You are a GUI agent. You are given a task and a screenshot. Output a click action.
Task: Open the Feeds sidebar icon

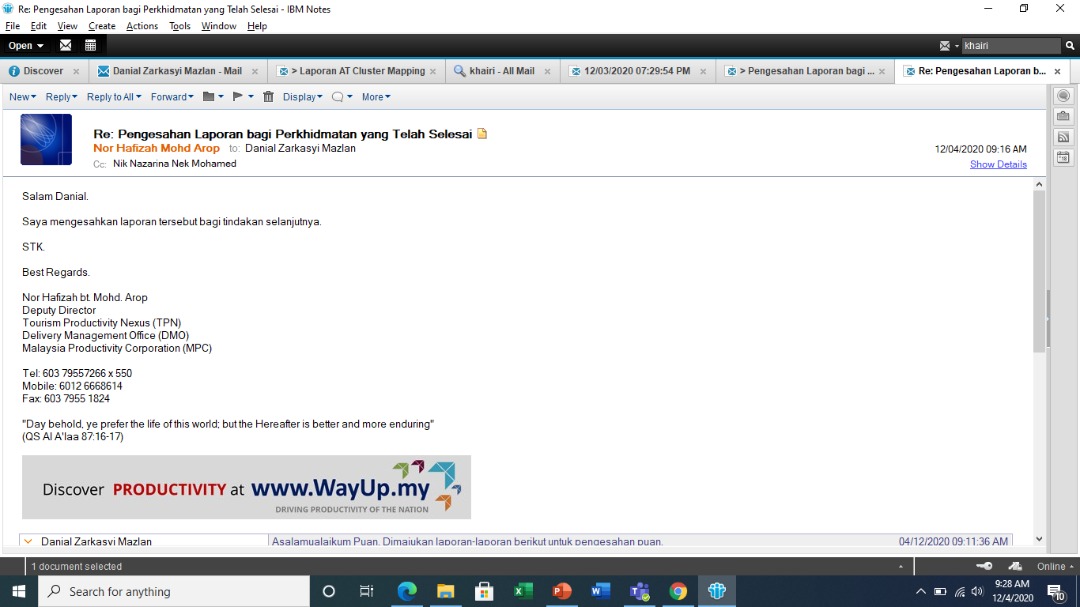click(x=1063, y=137)
